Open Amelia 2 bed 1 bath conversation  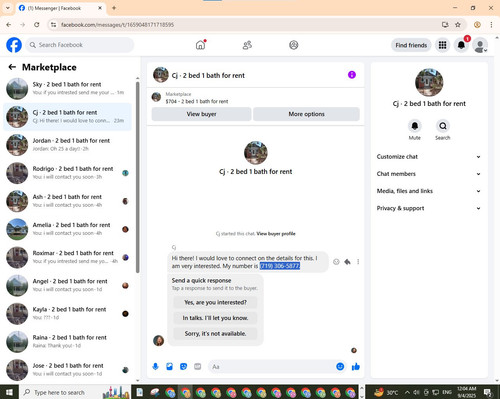[x=67, y=229]
